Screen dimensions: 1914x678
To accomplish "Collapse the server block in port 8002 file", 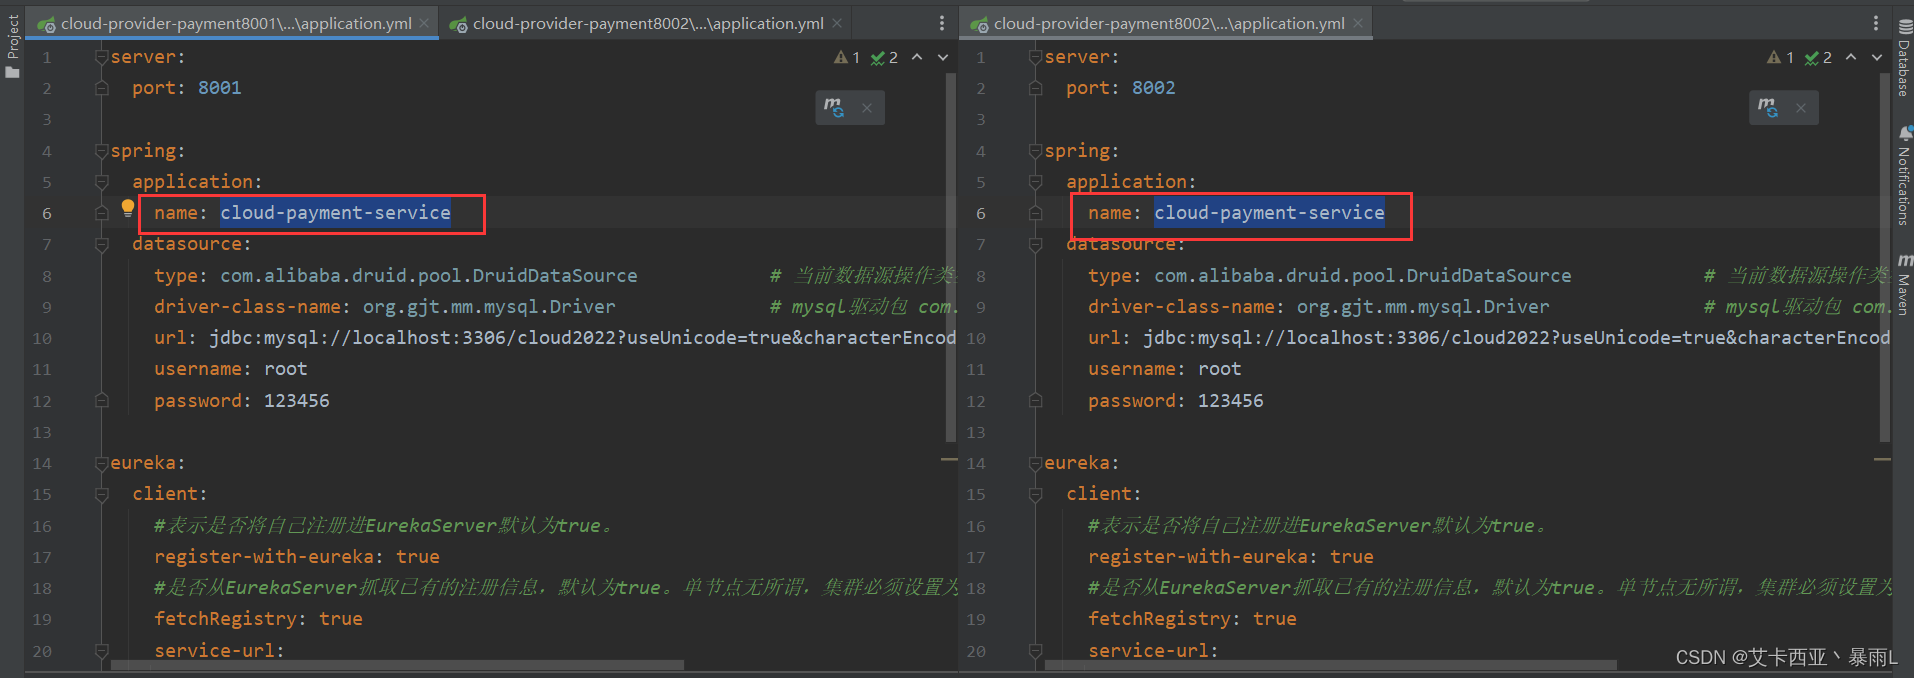I will click(x=1035, y=57).
